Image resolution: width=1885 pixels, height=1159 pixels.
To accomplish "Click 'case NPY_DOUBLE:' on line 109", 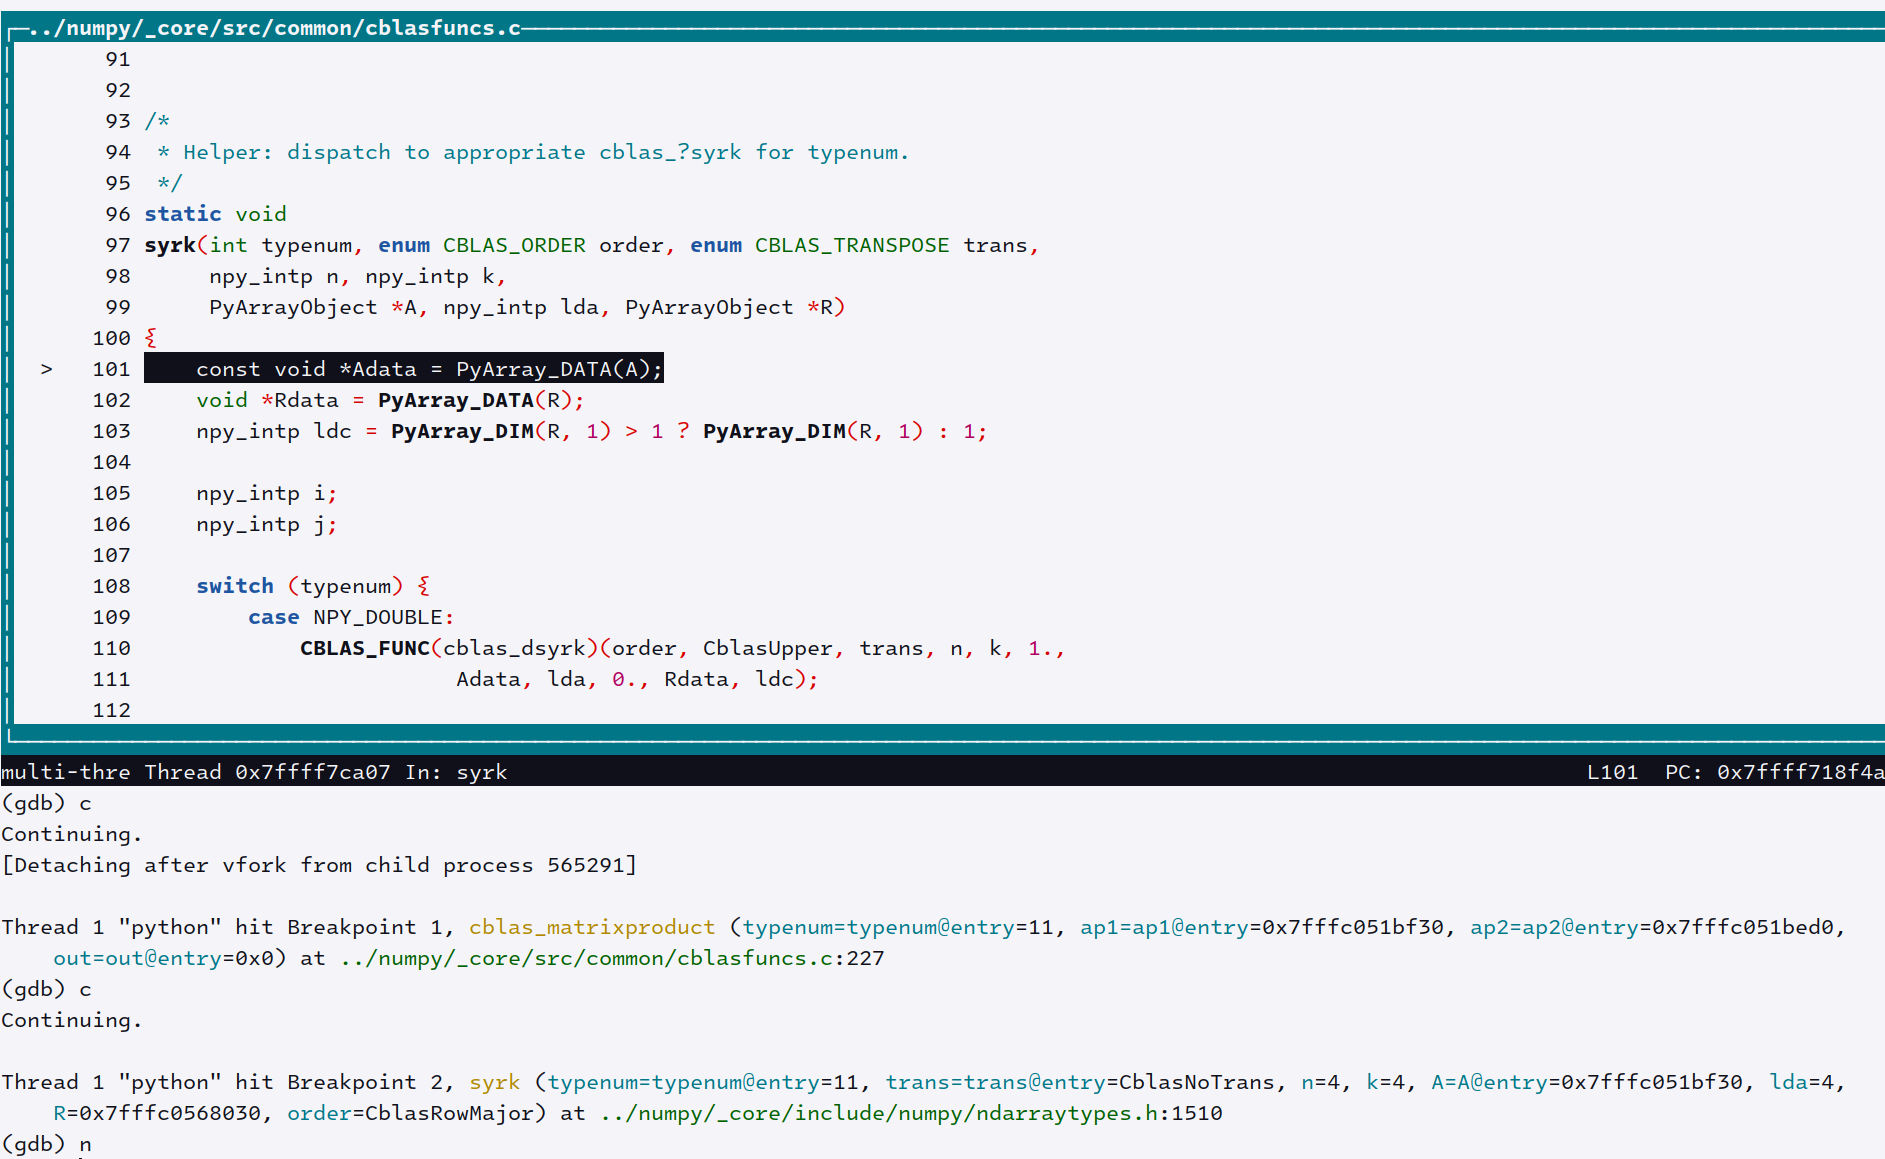I will tap(351, 617).
